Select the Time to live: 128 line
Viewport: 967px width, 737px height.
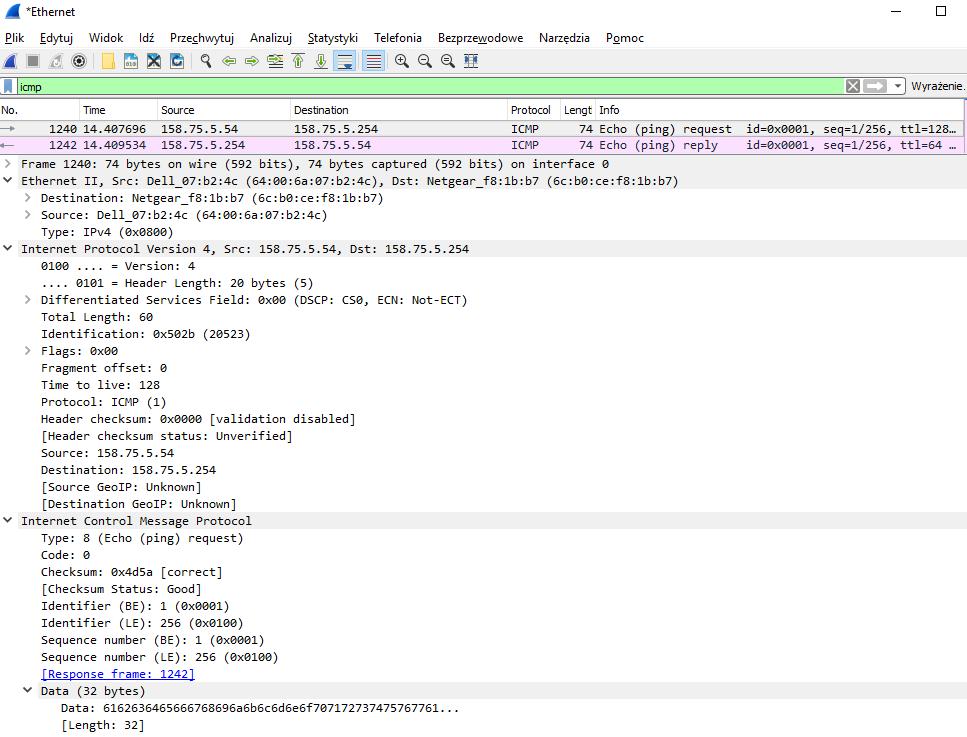101,385
